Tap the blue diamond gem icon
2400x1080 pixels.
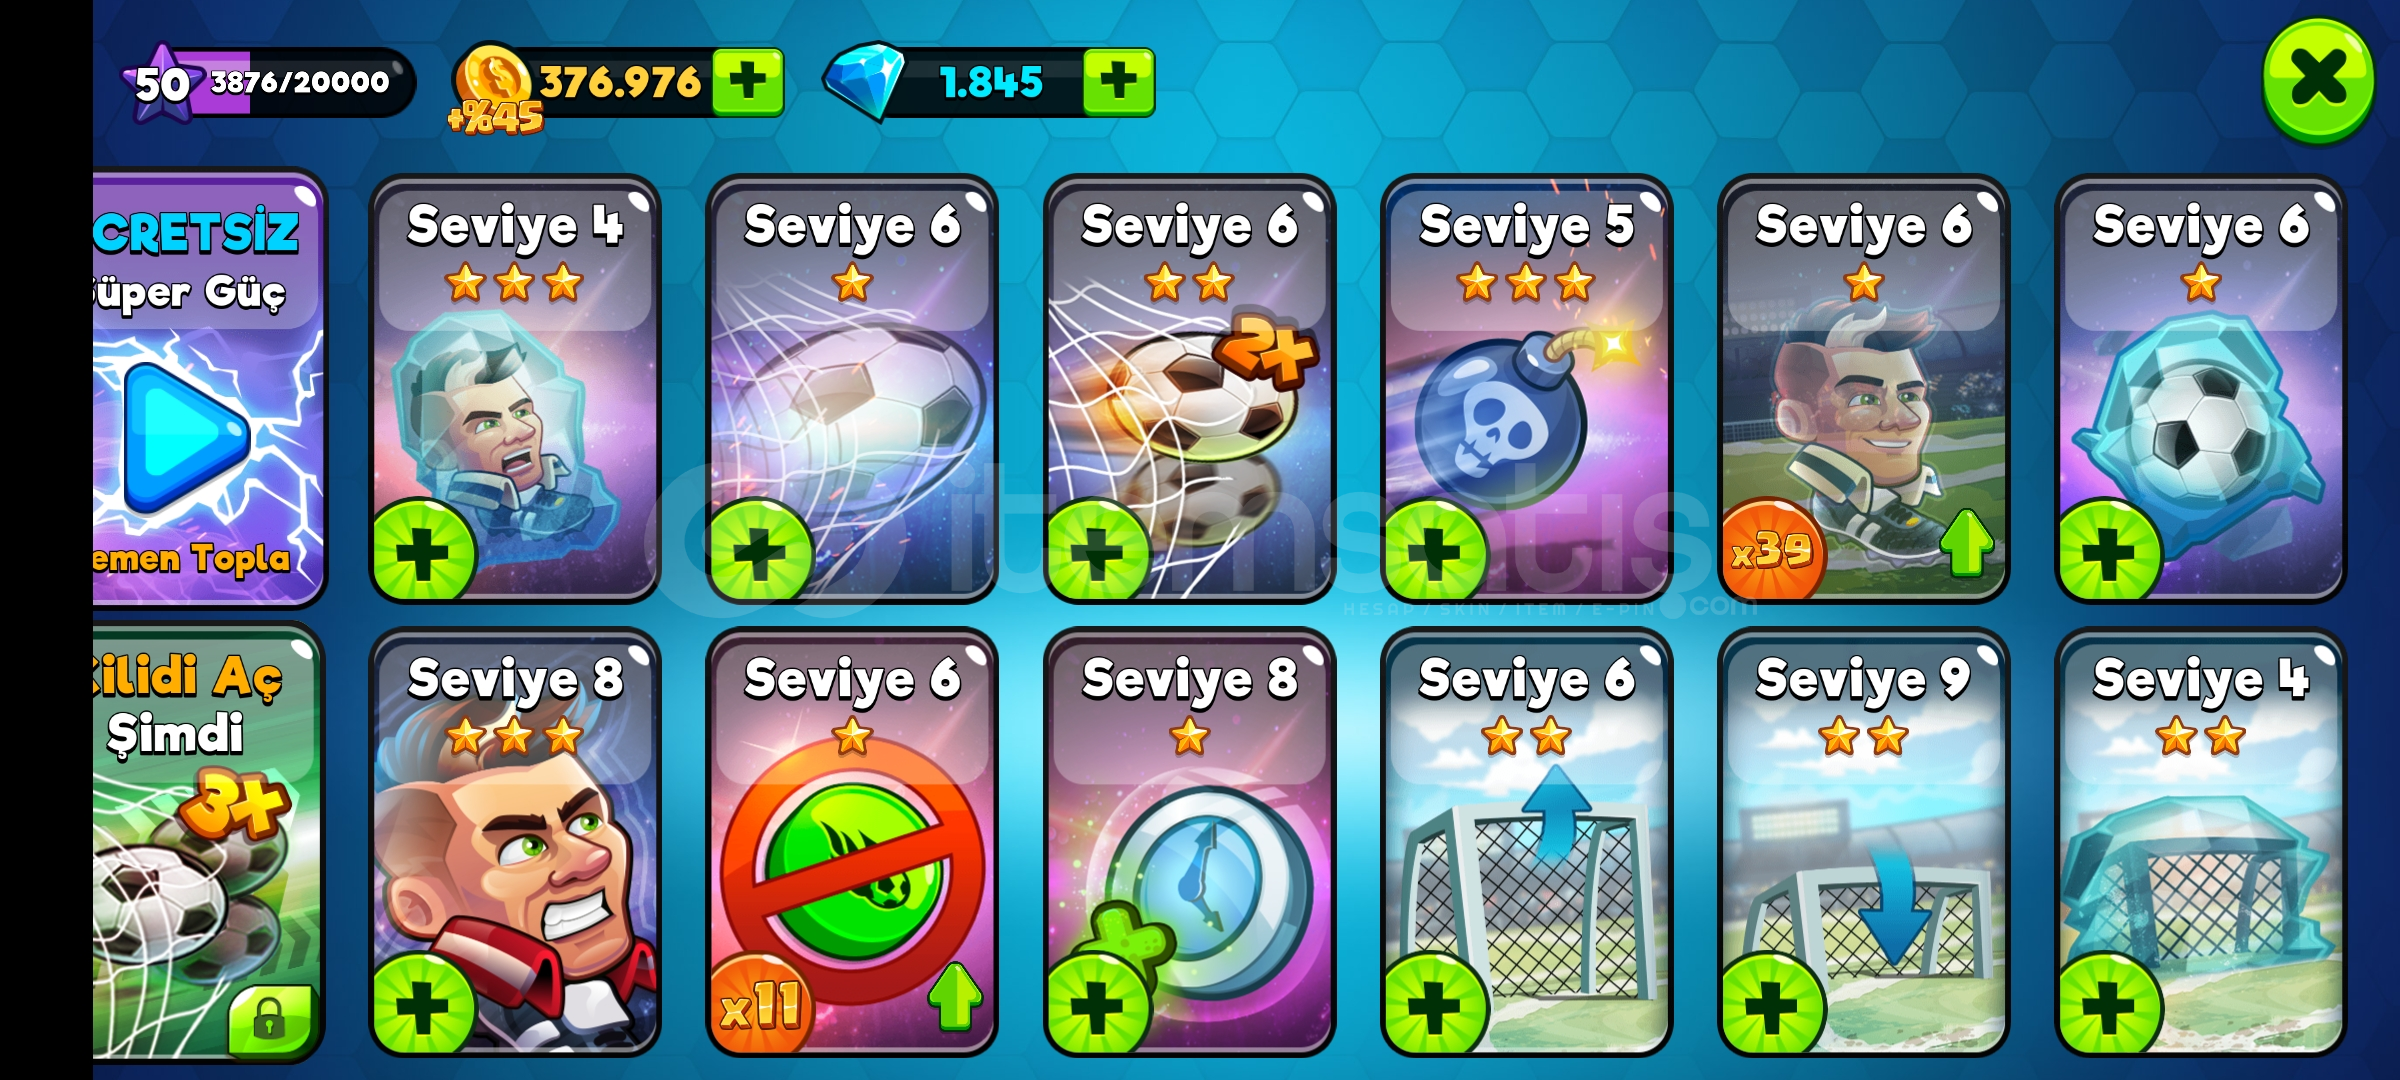[x=862, y=80]
